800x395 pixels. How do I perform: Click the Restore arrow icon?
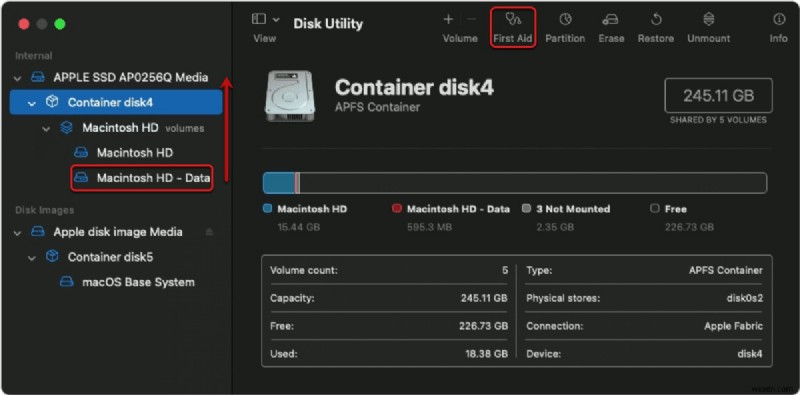pyautogui.click(x=656, y=19)
